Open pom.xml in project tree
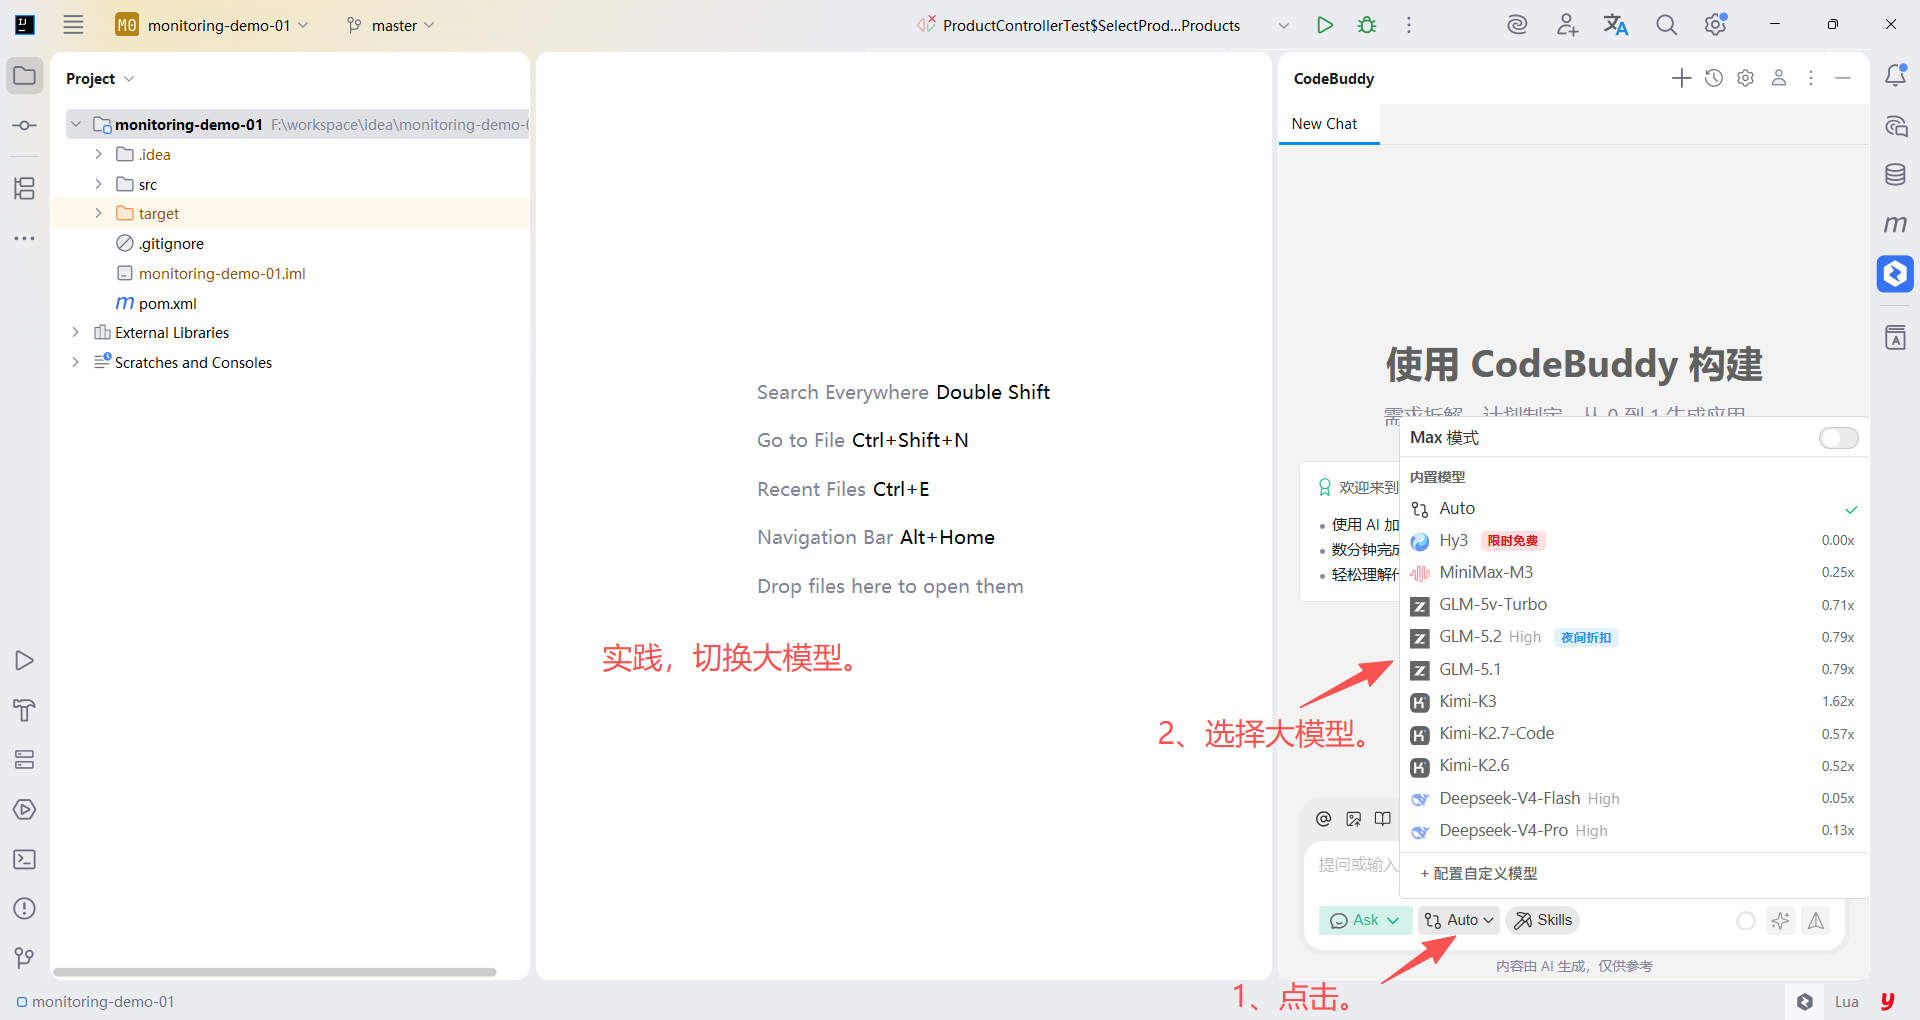Image resolution: width=1920 pixels, height=1020 pixels. 167,303
